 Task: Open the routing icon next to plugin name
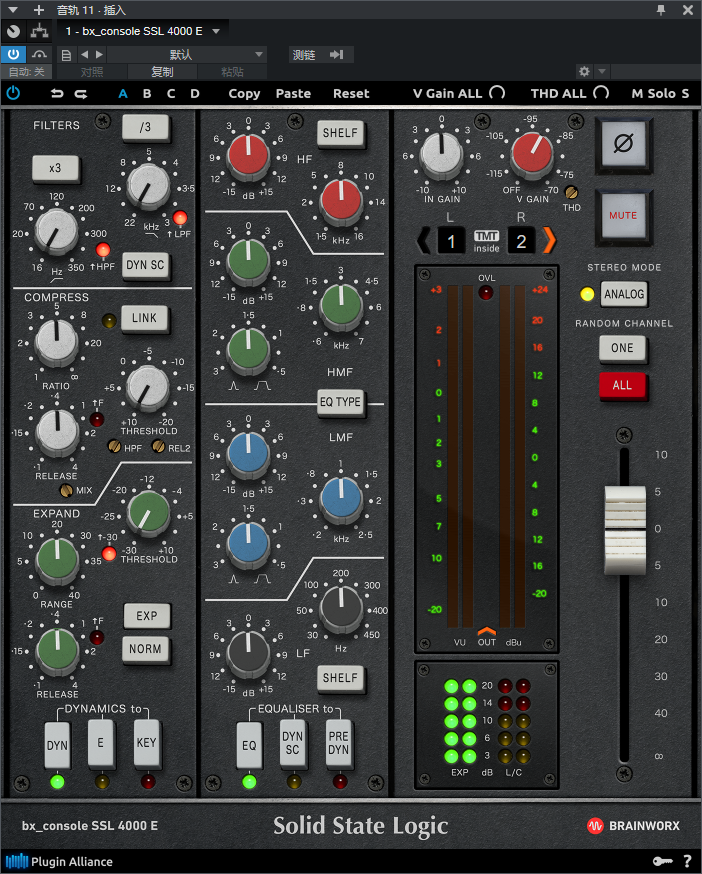tap(39, 31)
